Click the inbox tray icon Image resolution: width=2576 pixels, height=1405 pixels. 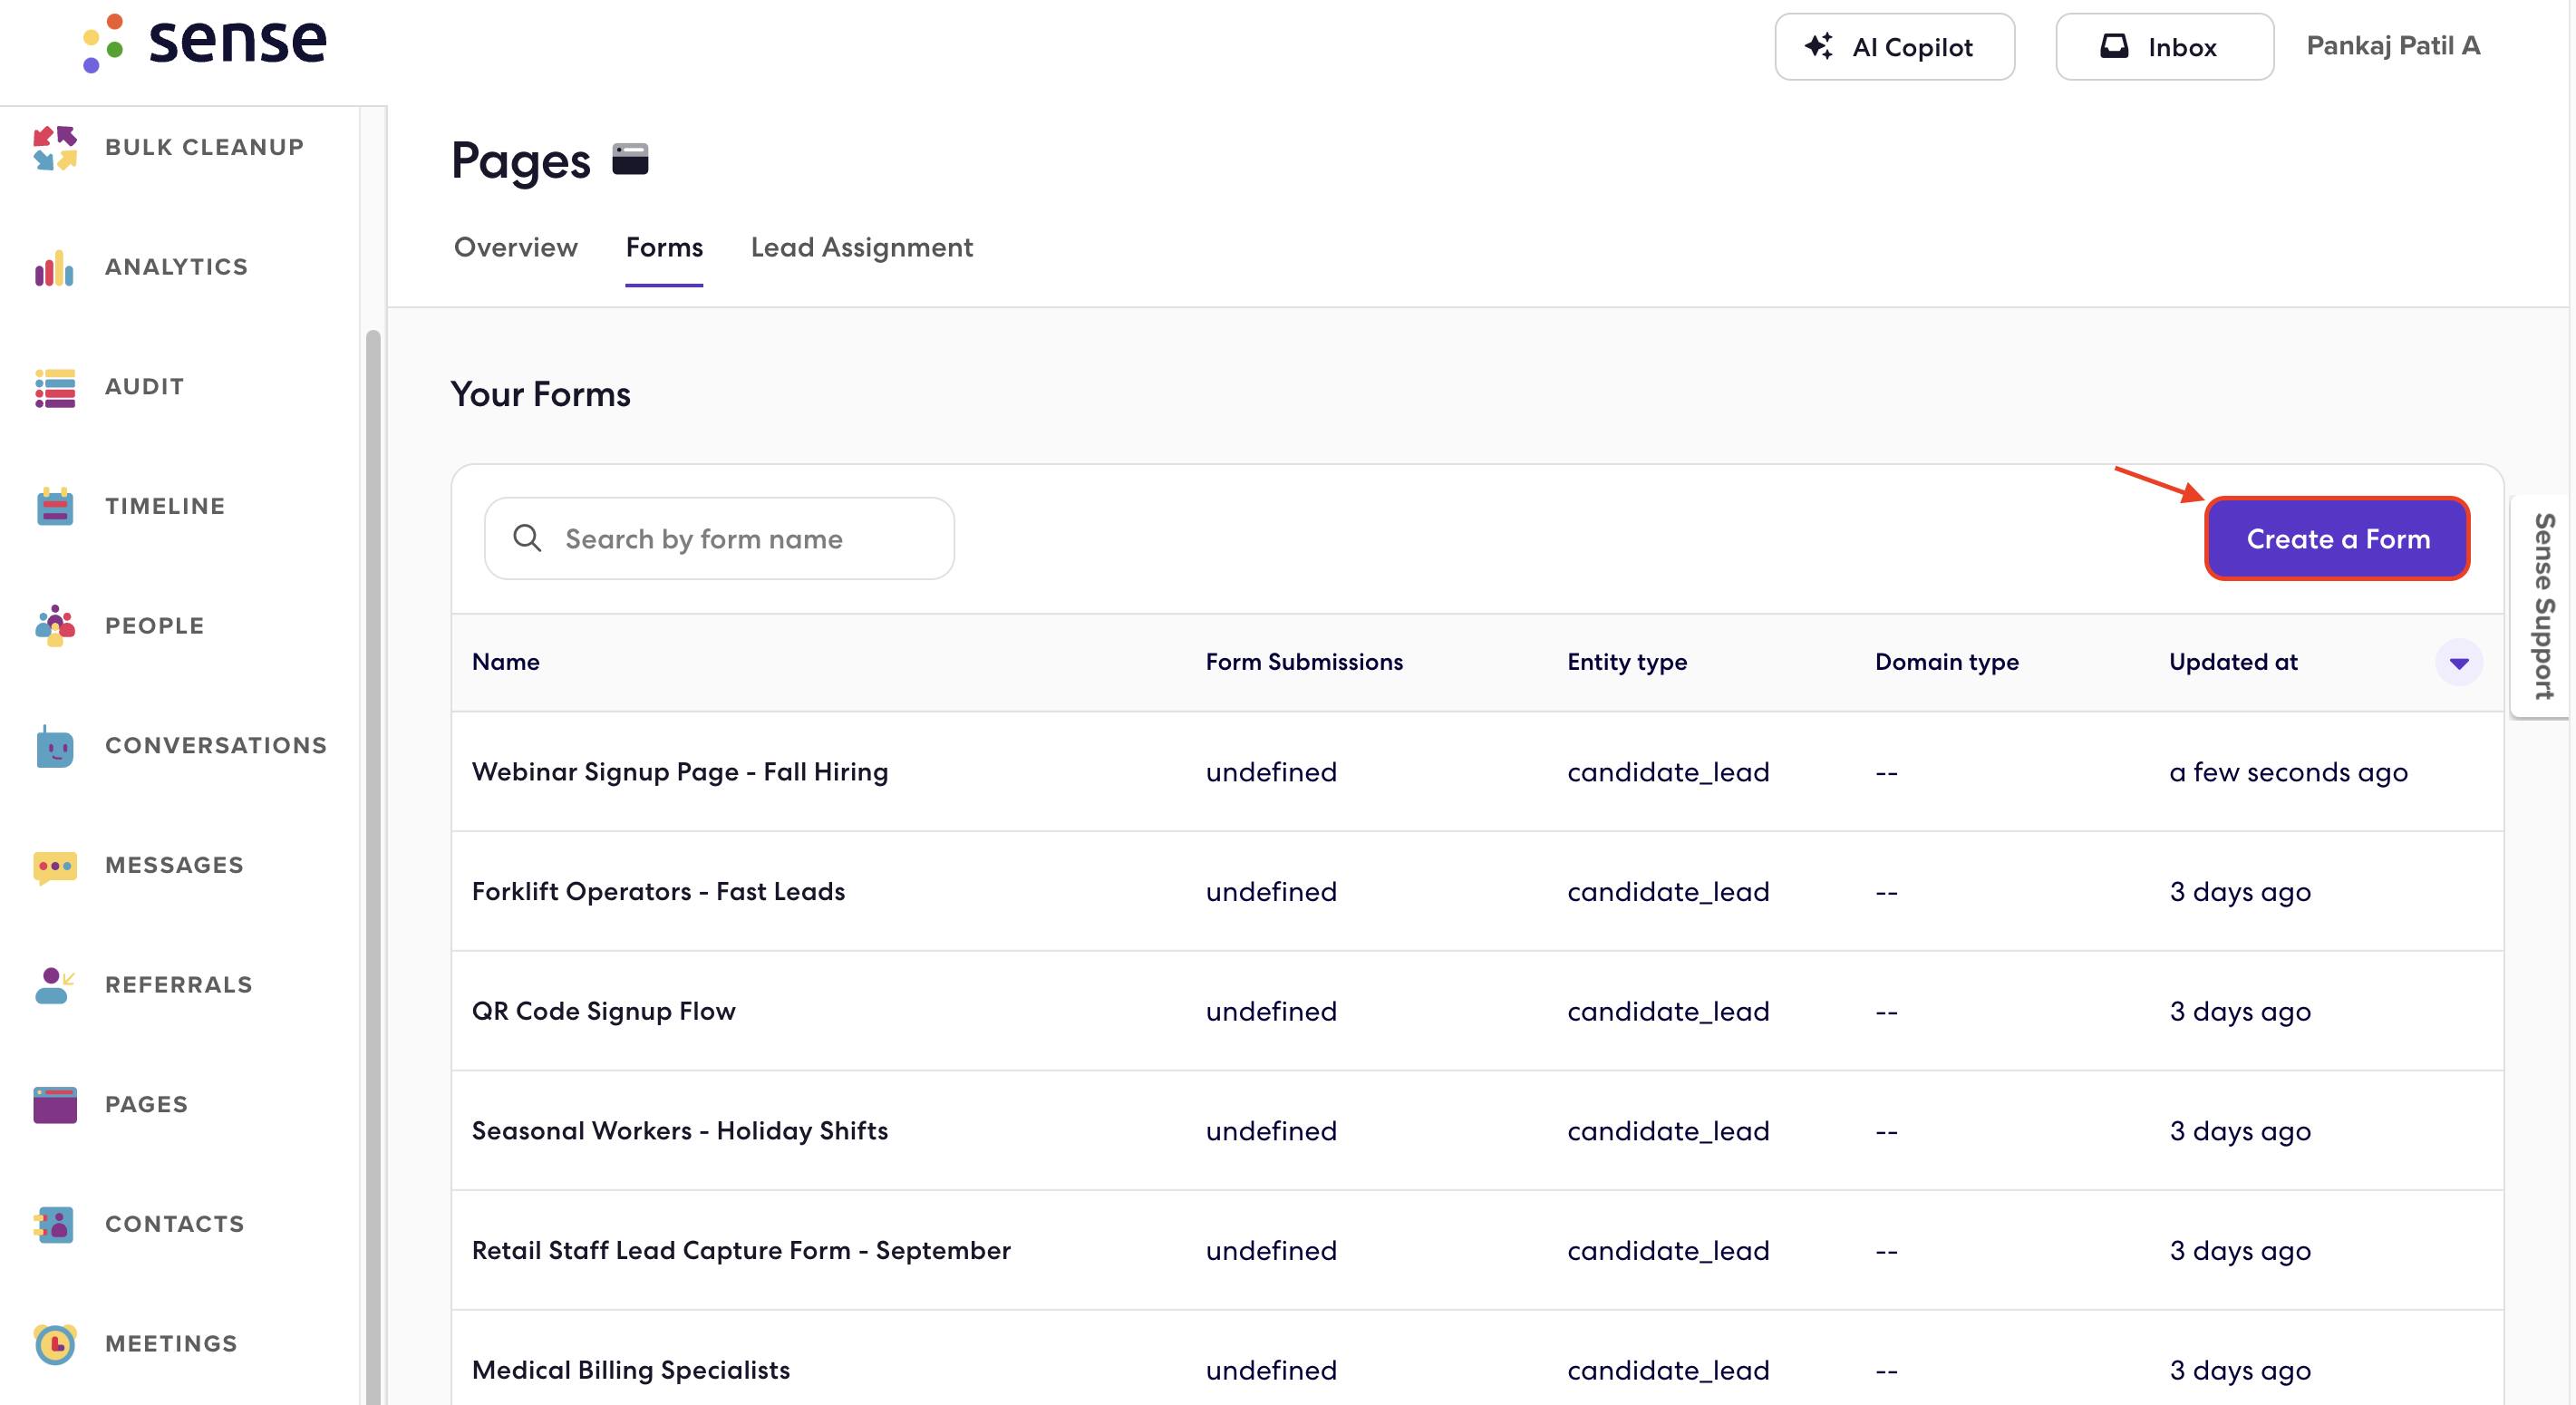[x=2114, y=46]
